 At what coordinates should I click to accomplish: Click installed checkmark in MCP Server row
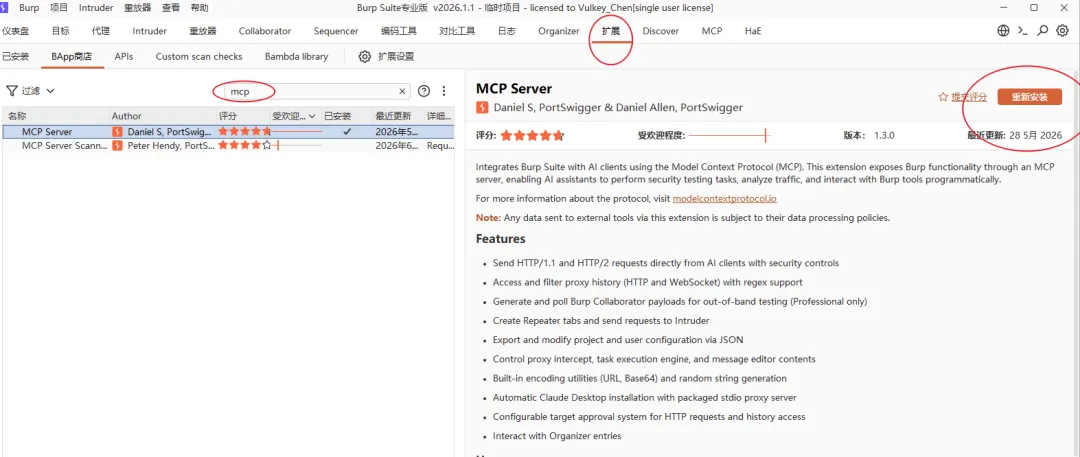(347, 131)
